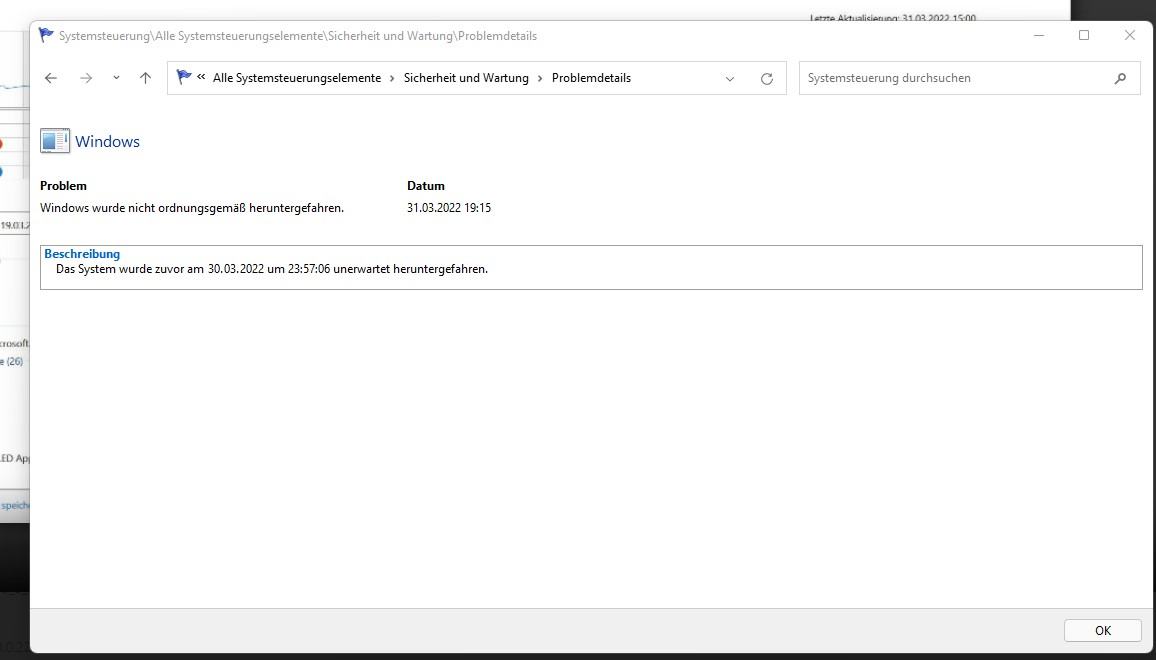Open Sicherheit und Wartung breadcrumb
The height and width of the screenshot is (660, 1156).
466,78
